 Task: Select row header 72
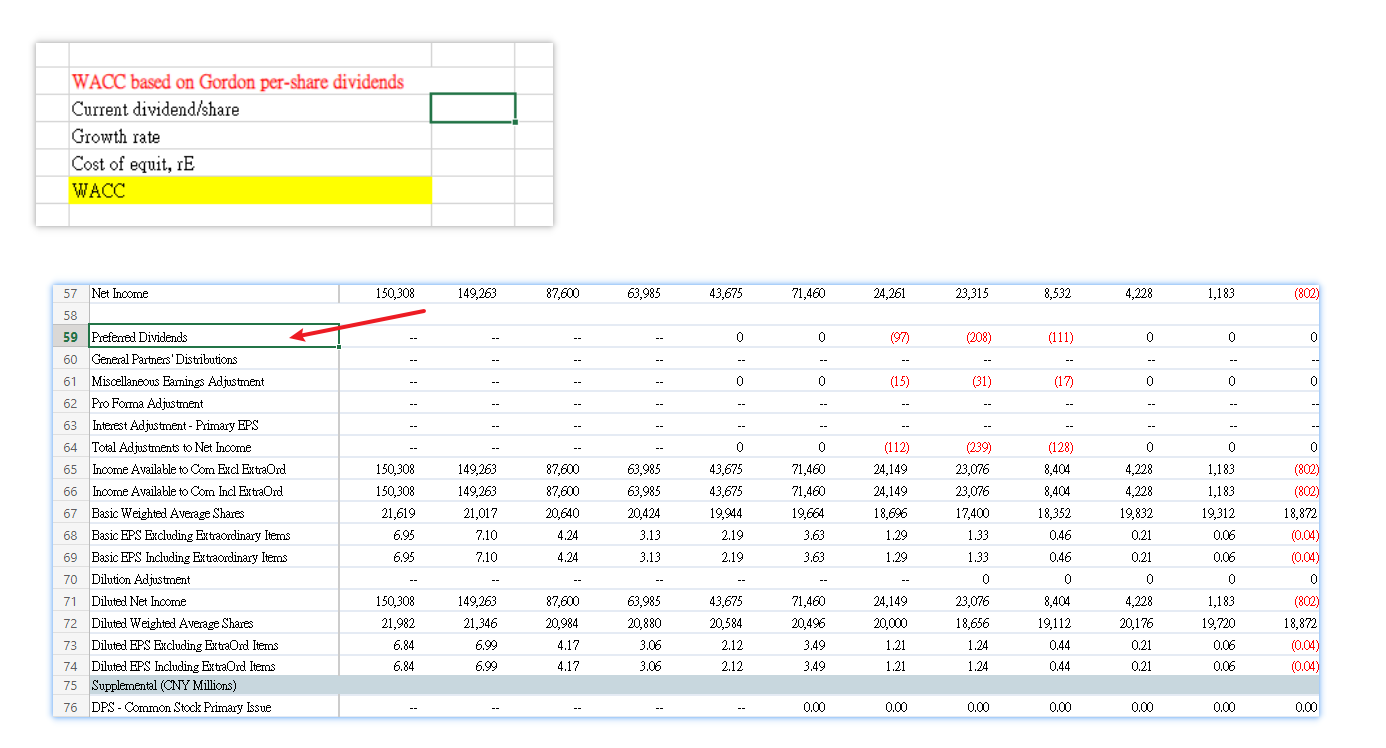70,623
